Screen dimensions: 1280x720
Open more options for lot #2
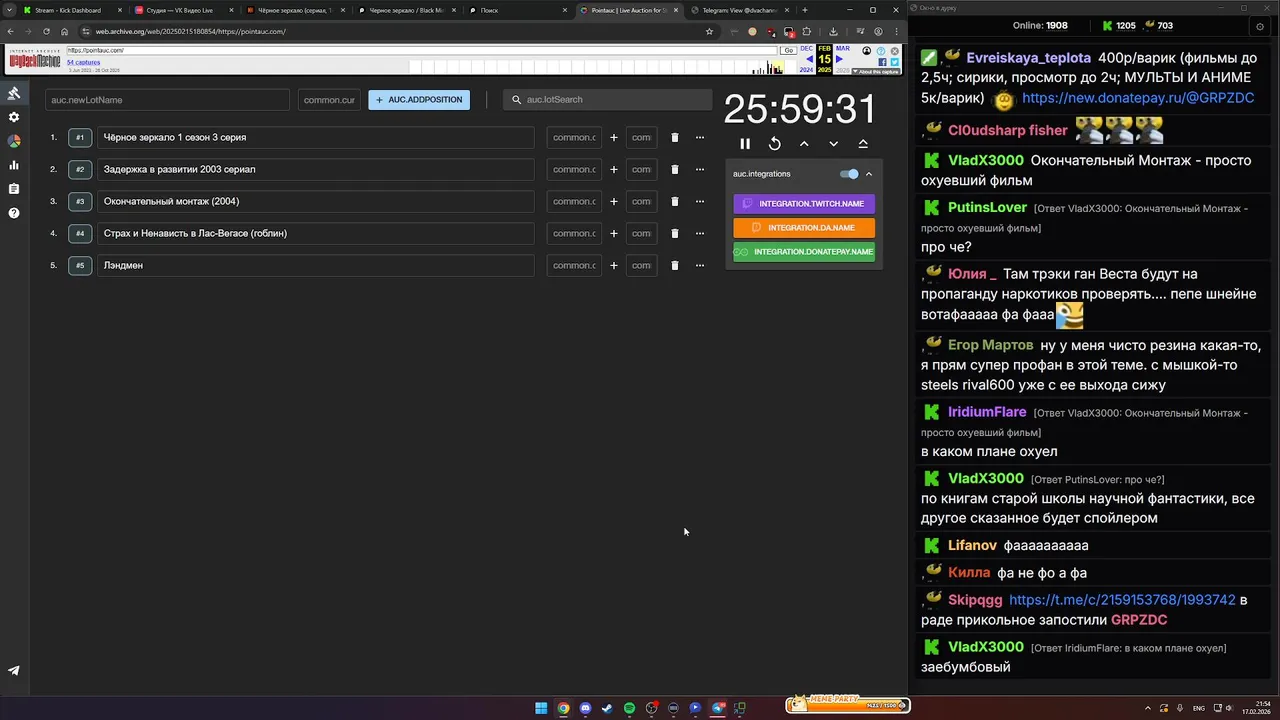point(700,169)
